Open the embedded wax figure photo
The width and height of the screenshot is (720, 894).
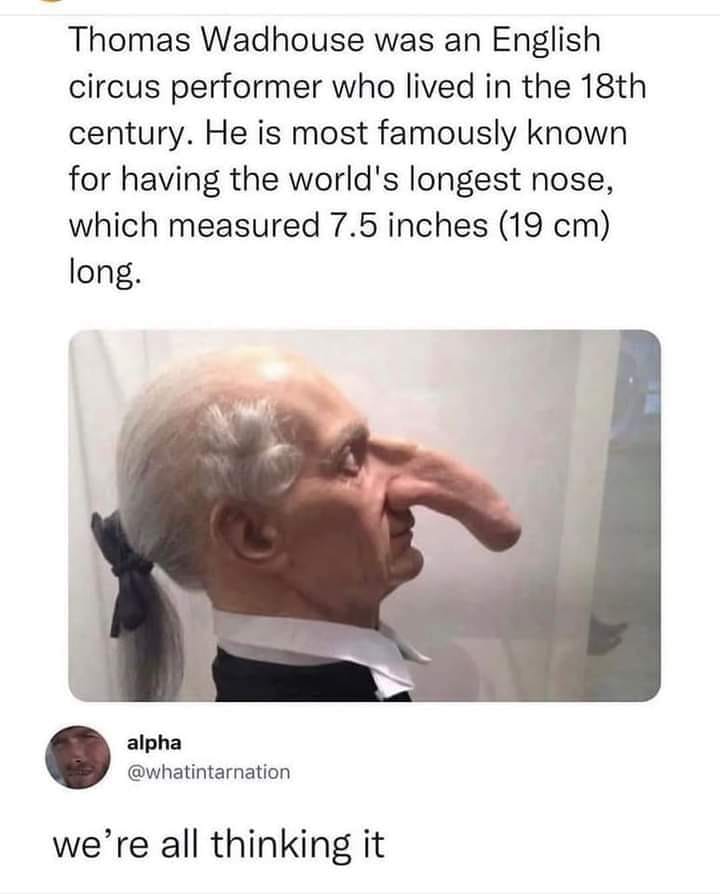pos(364,515)
